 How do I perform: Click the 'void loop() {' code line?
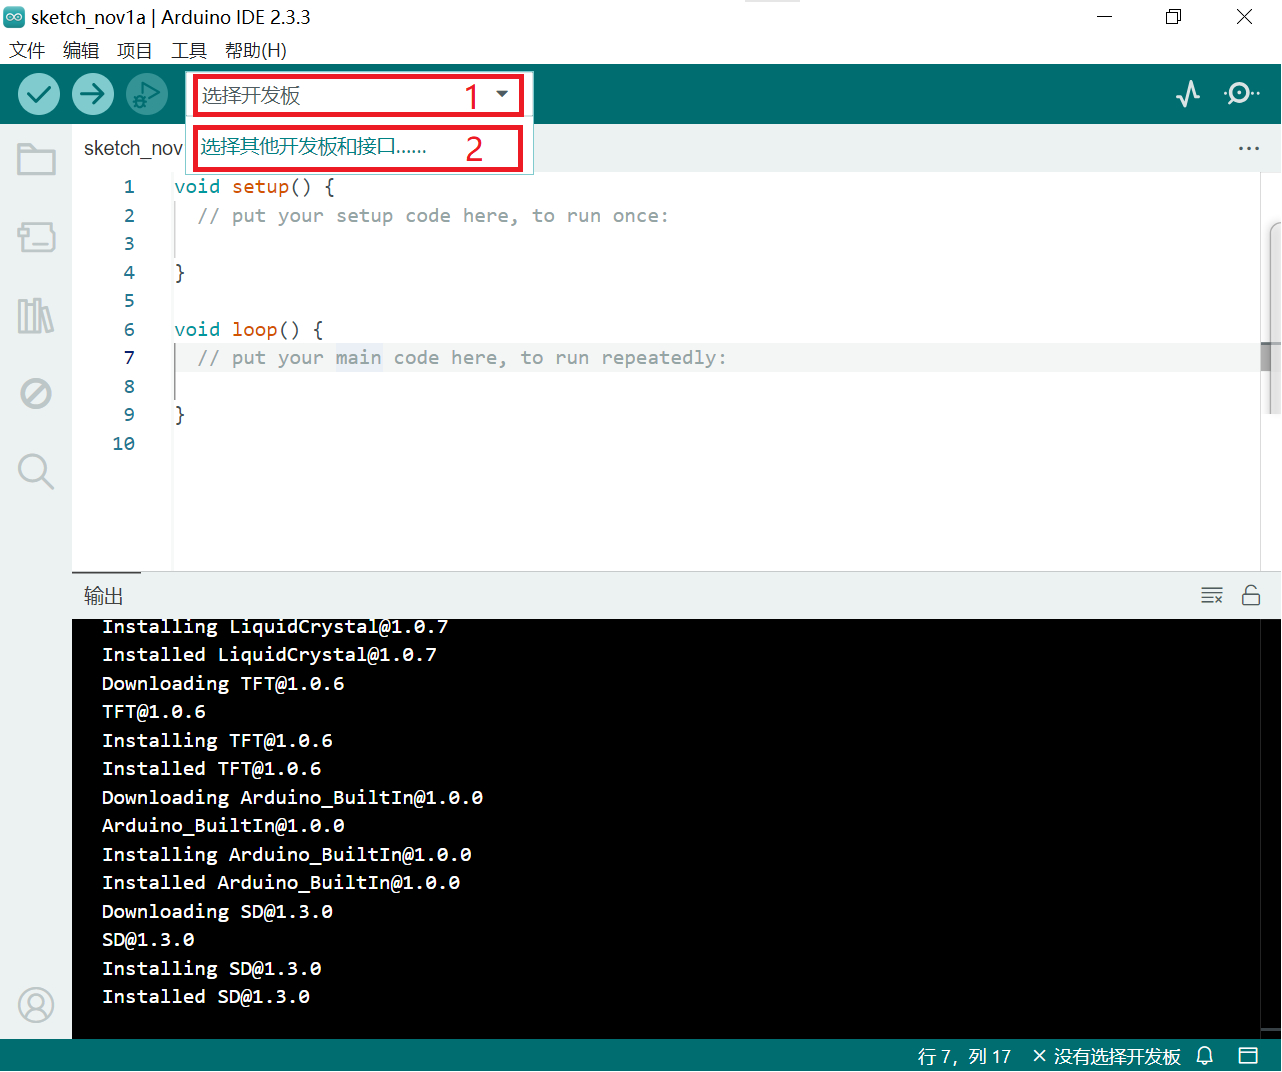click(249, 330)
